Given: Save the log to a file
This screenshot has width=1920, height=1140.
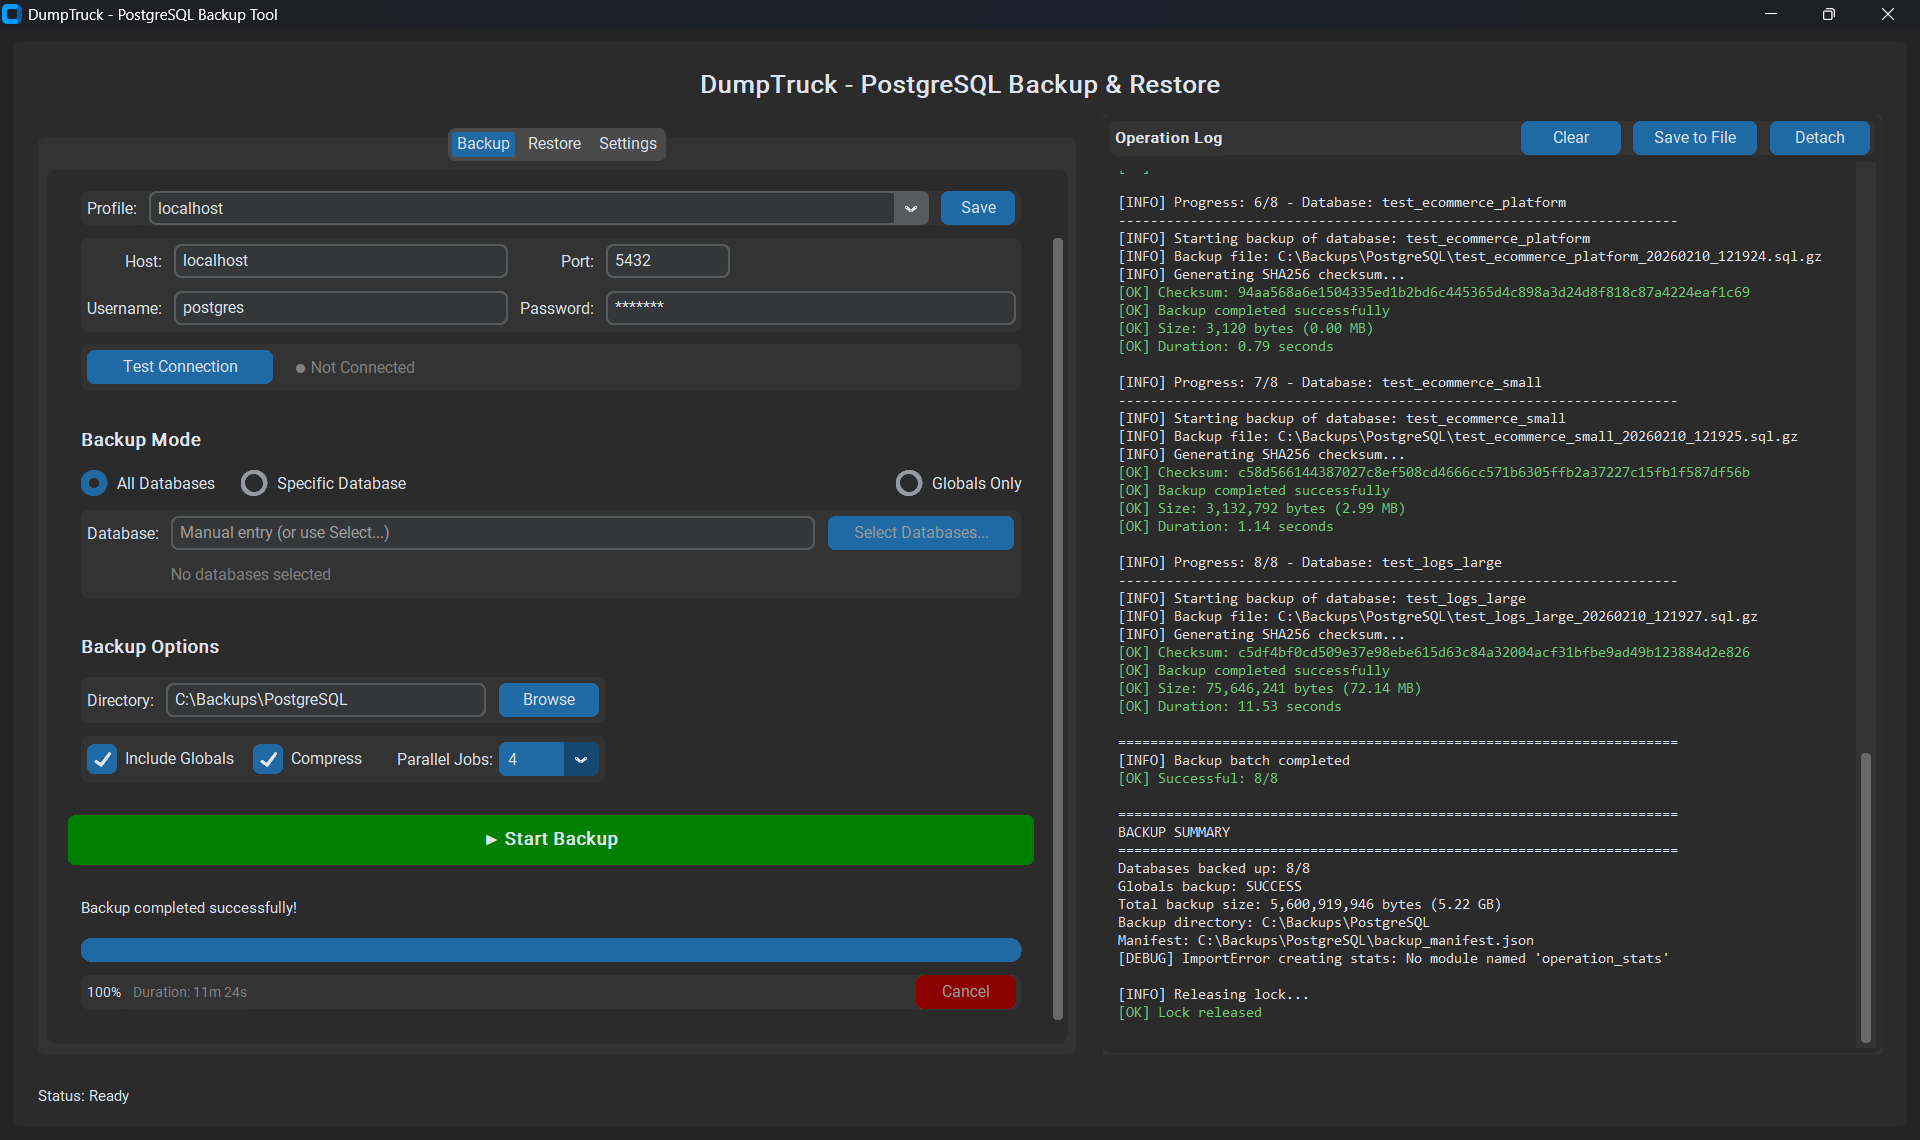Looking at the screenshot, I should click(1694, 137).
